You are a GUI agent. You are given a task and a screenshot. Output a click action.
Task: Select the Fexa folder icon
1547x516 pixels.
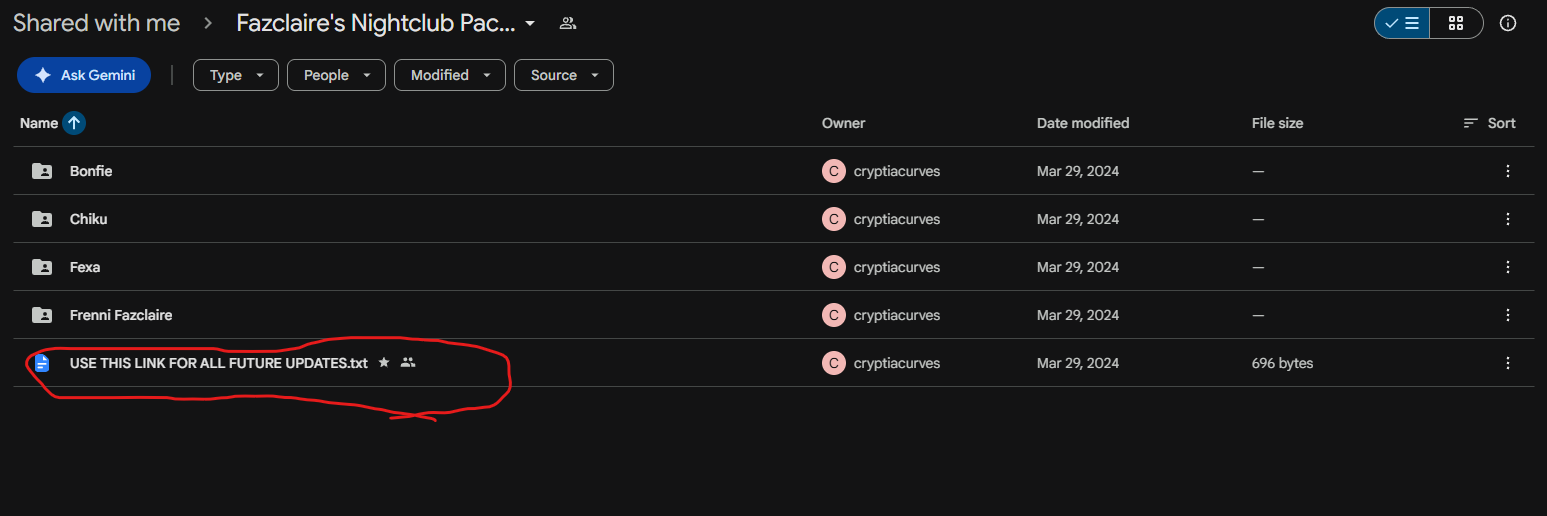point(42,267)
